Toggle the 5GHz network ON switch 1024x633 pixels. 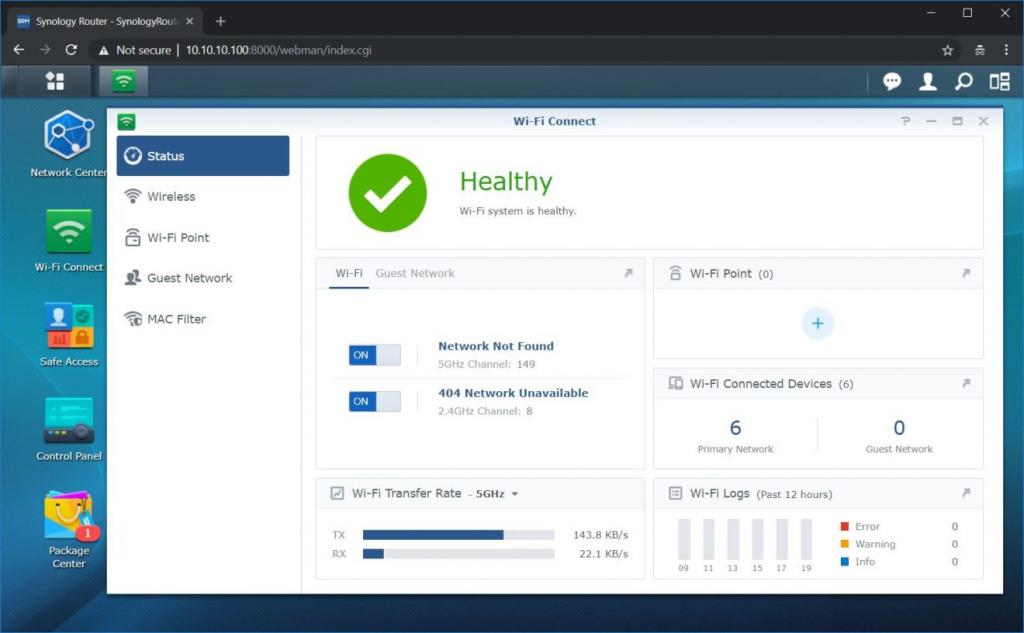click(375, 355)
